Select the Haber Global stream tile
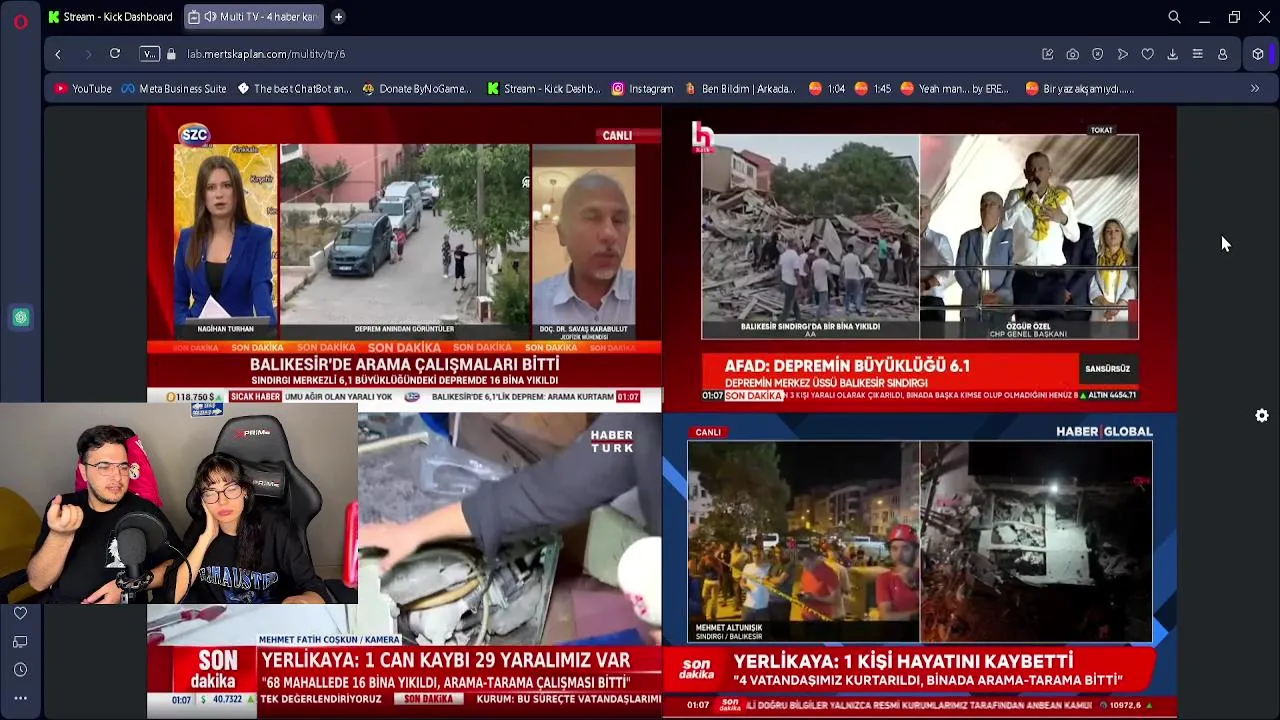The image size is (1280, 720). [x=919, y=565]
